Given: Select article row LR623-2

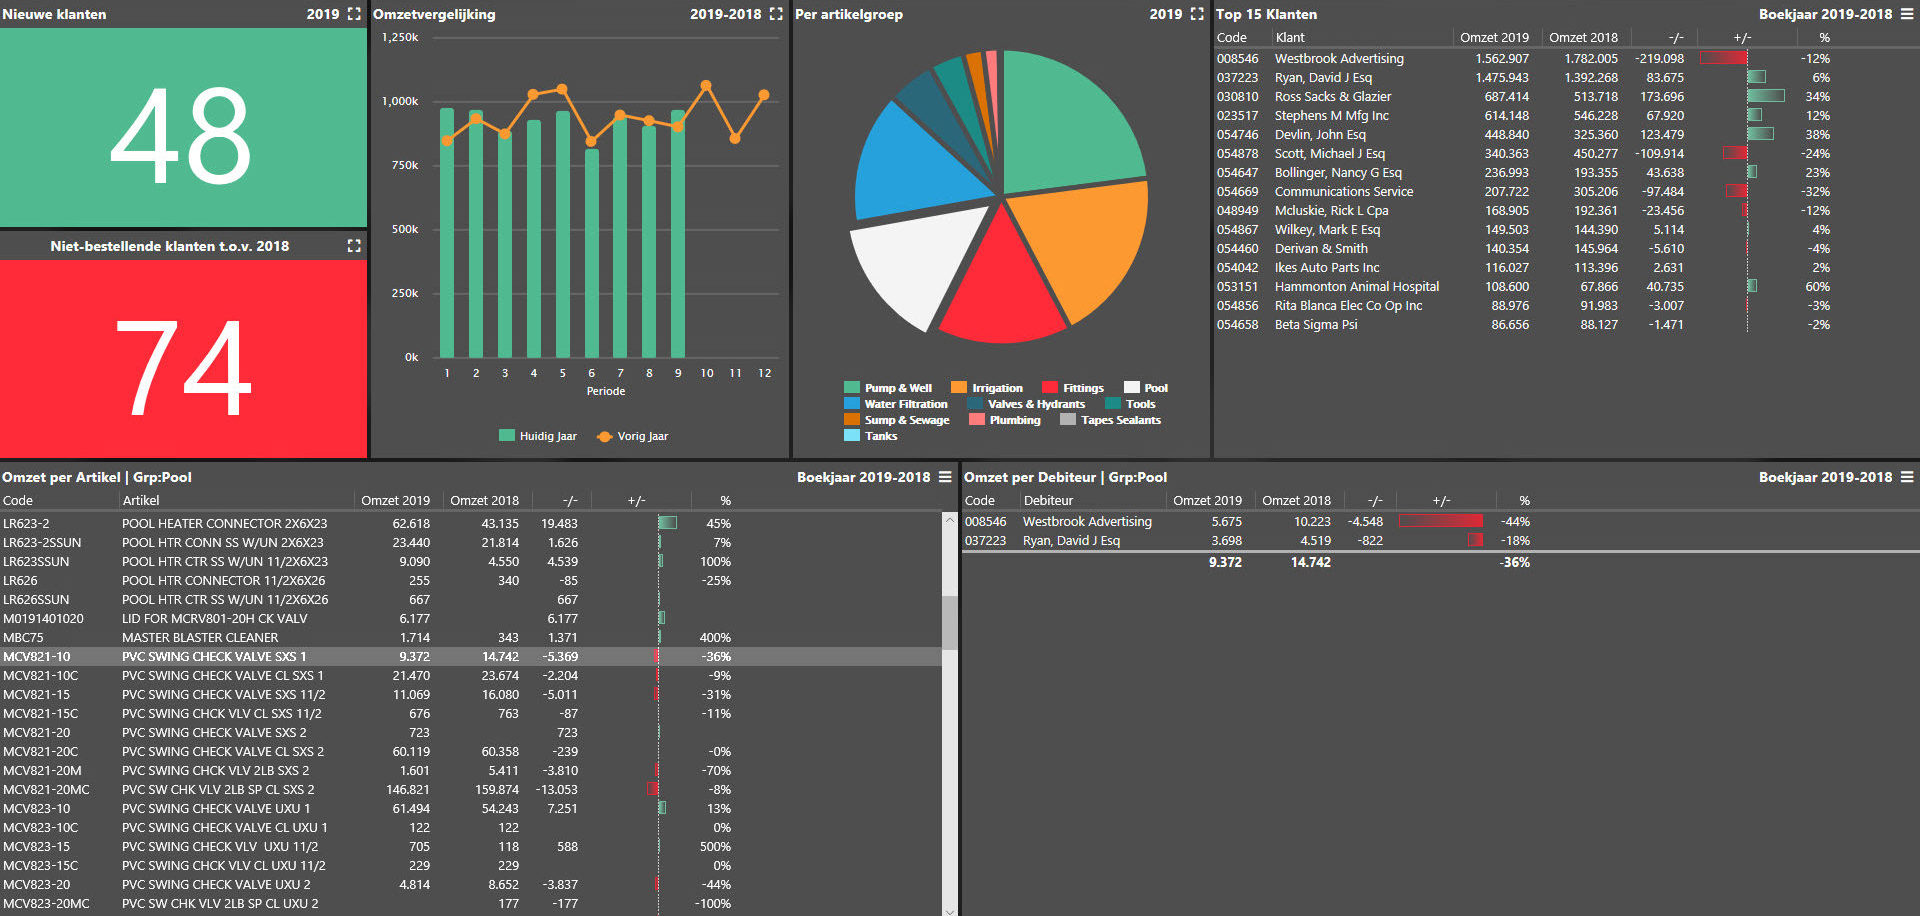Looking at the screenshot, I should [x=470, y=523].
